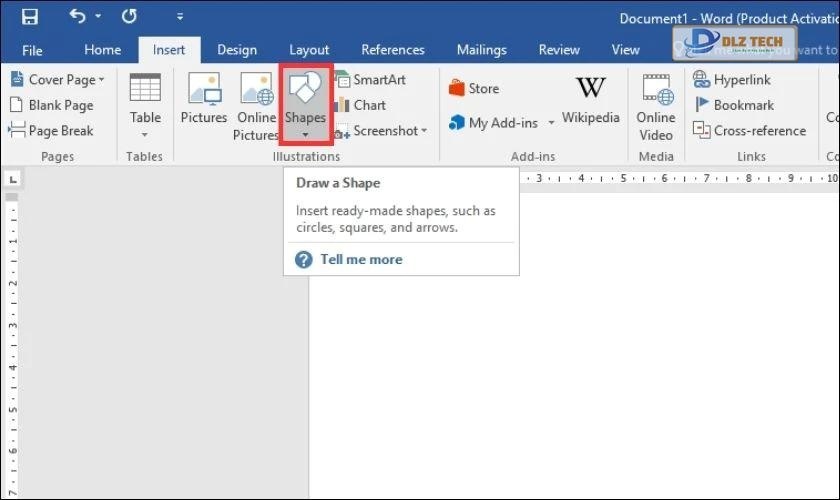The height and width of the screenshot is (500, 840).
Task: Click the Tell me more link
Action: point(360,259)
